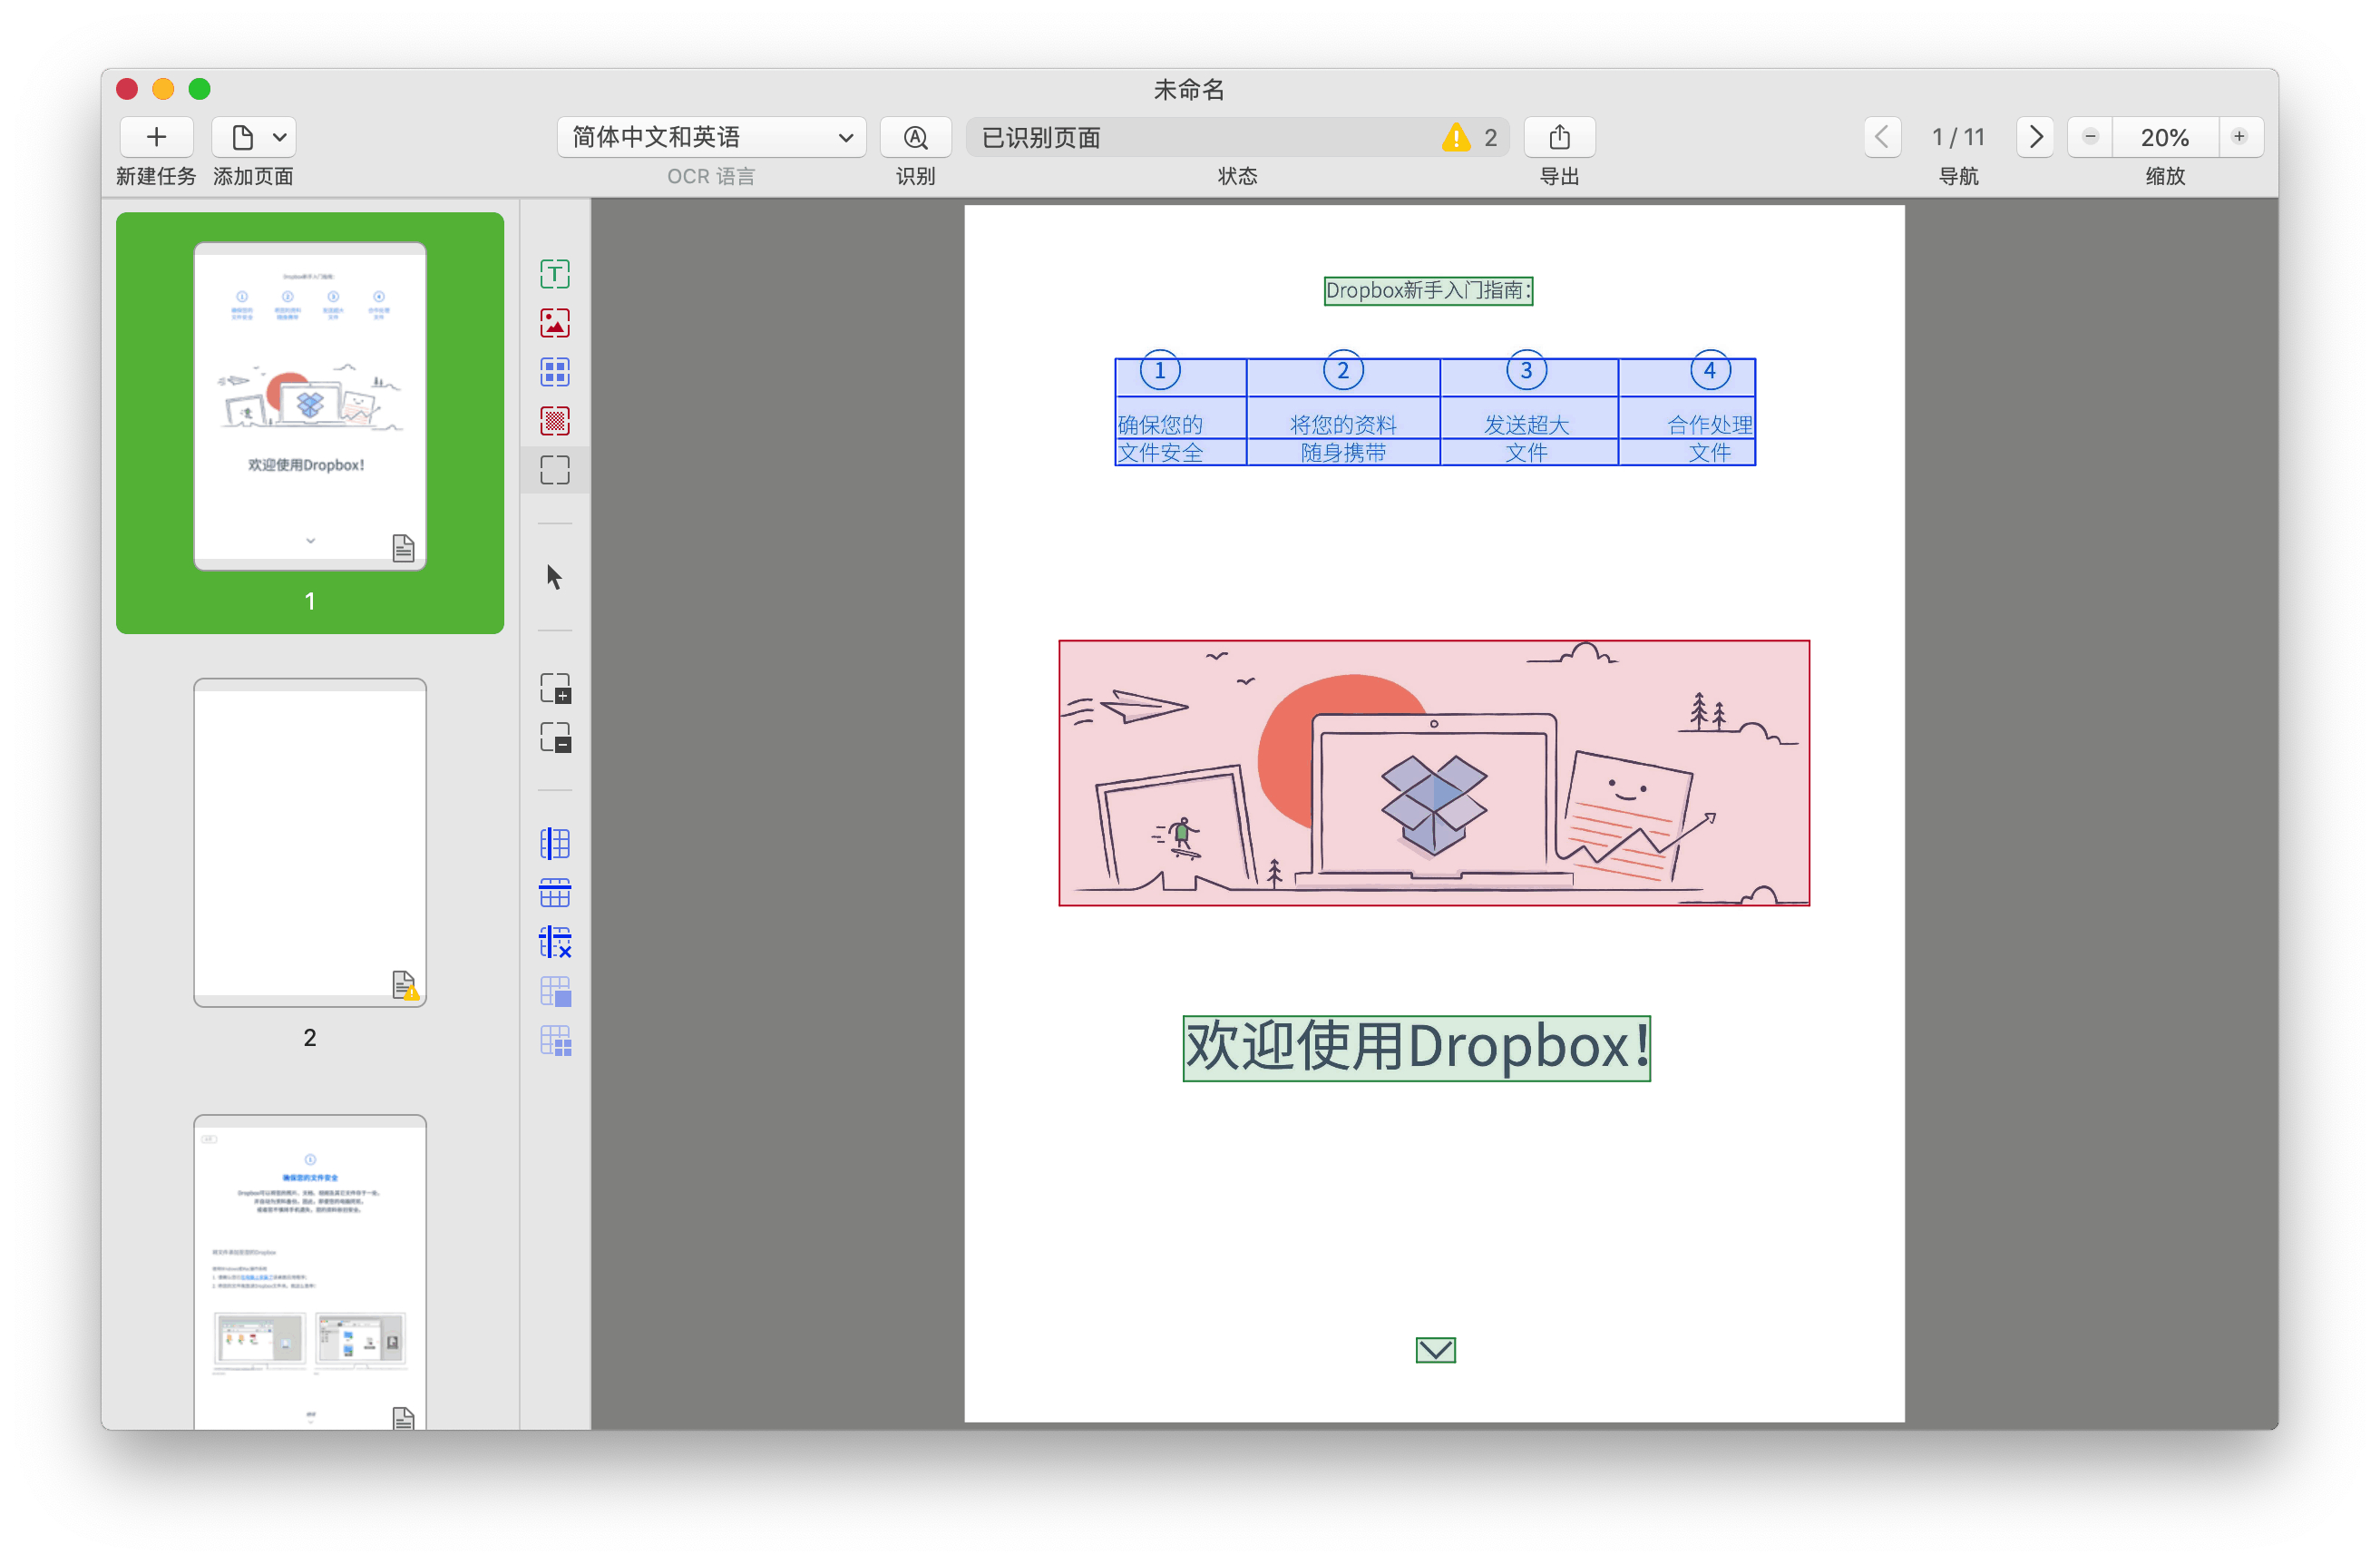Image resolution: width=2380 pixels, height=1564 pixels.
Task: Add a vertical table separator
Action: coord(555,844)
